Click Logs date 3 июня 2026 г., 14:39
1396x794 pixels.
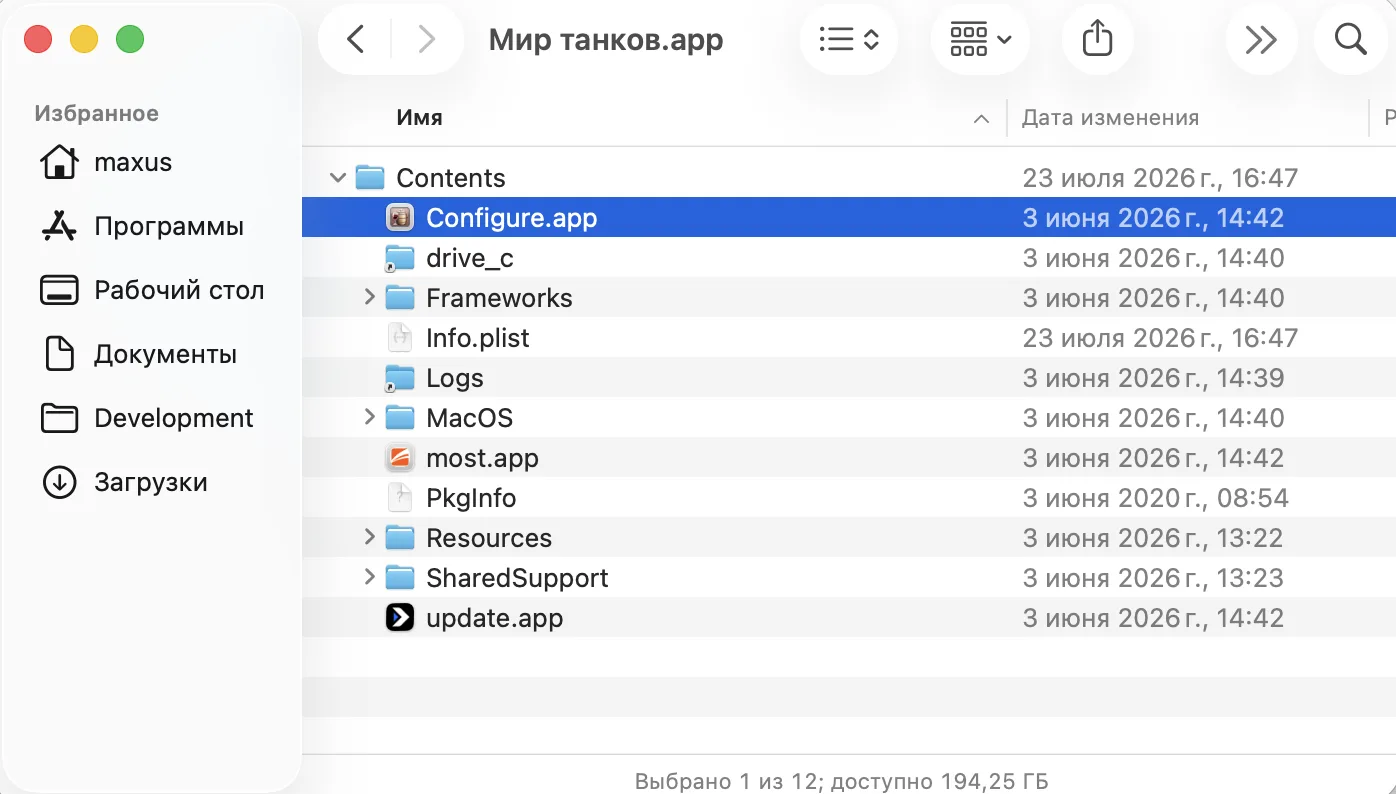[x=1153, y=378]
